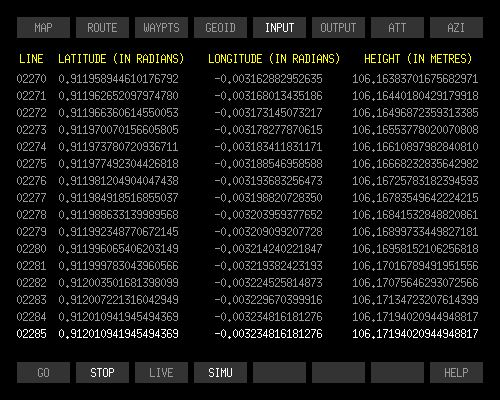Click the blank button beside HELP
The height and width of the screenshot is (400, 500).
(x=397, y=372)
